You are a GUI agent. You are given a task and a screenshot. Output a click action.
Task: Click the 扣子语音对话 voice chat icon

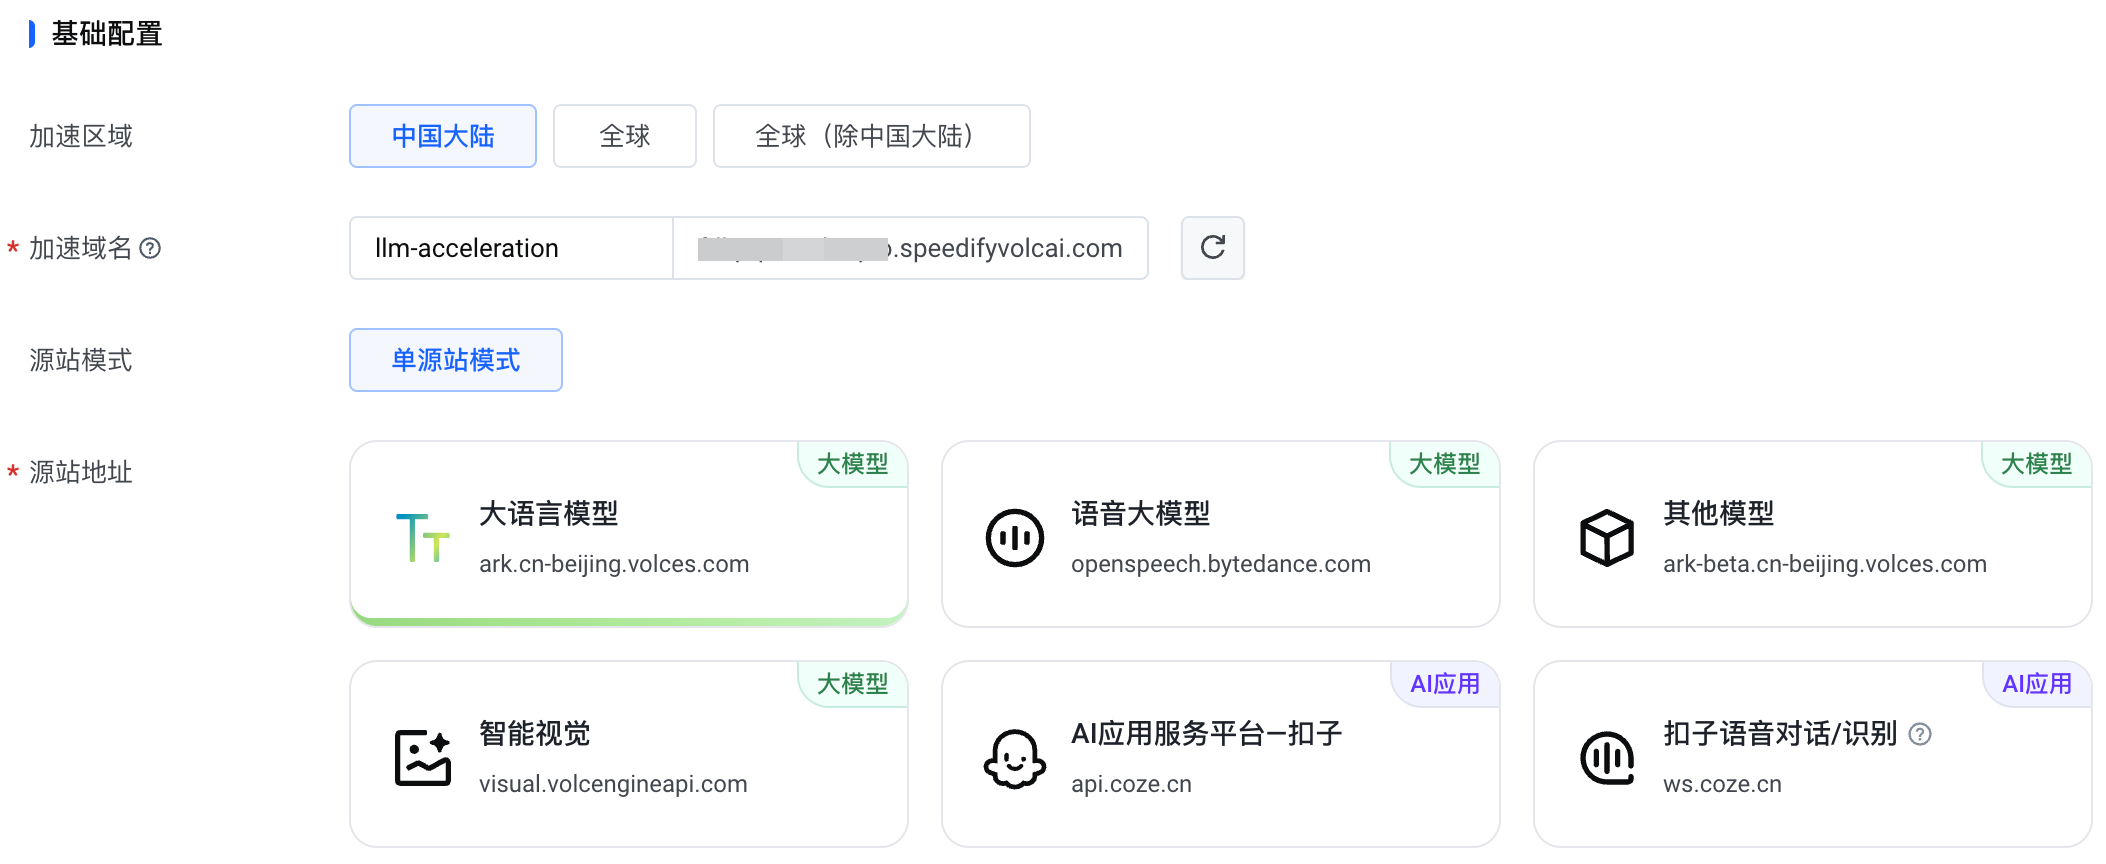coord(1607,758)
